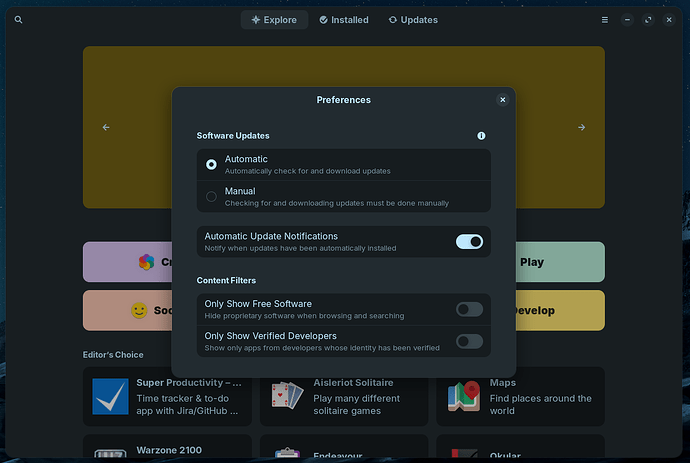Disable Automatic Update Notifications switch

pyautogui.click(x=469, y=241)
